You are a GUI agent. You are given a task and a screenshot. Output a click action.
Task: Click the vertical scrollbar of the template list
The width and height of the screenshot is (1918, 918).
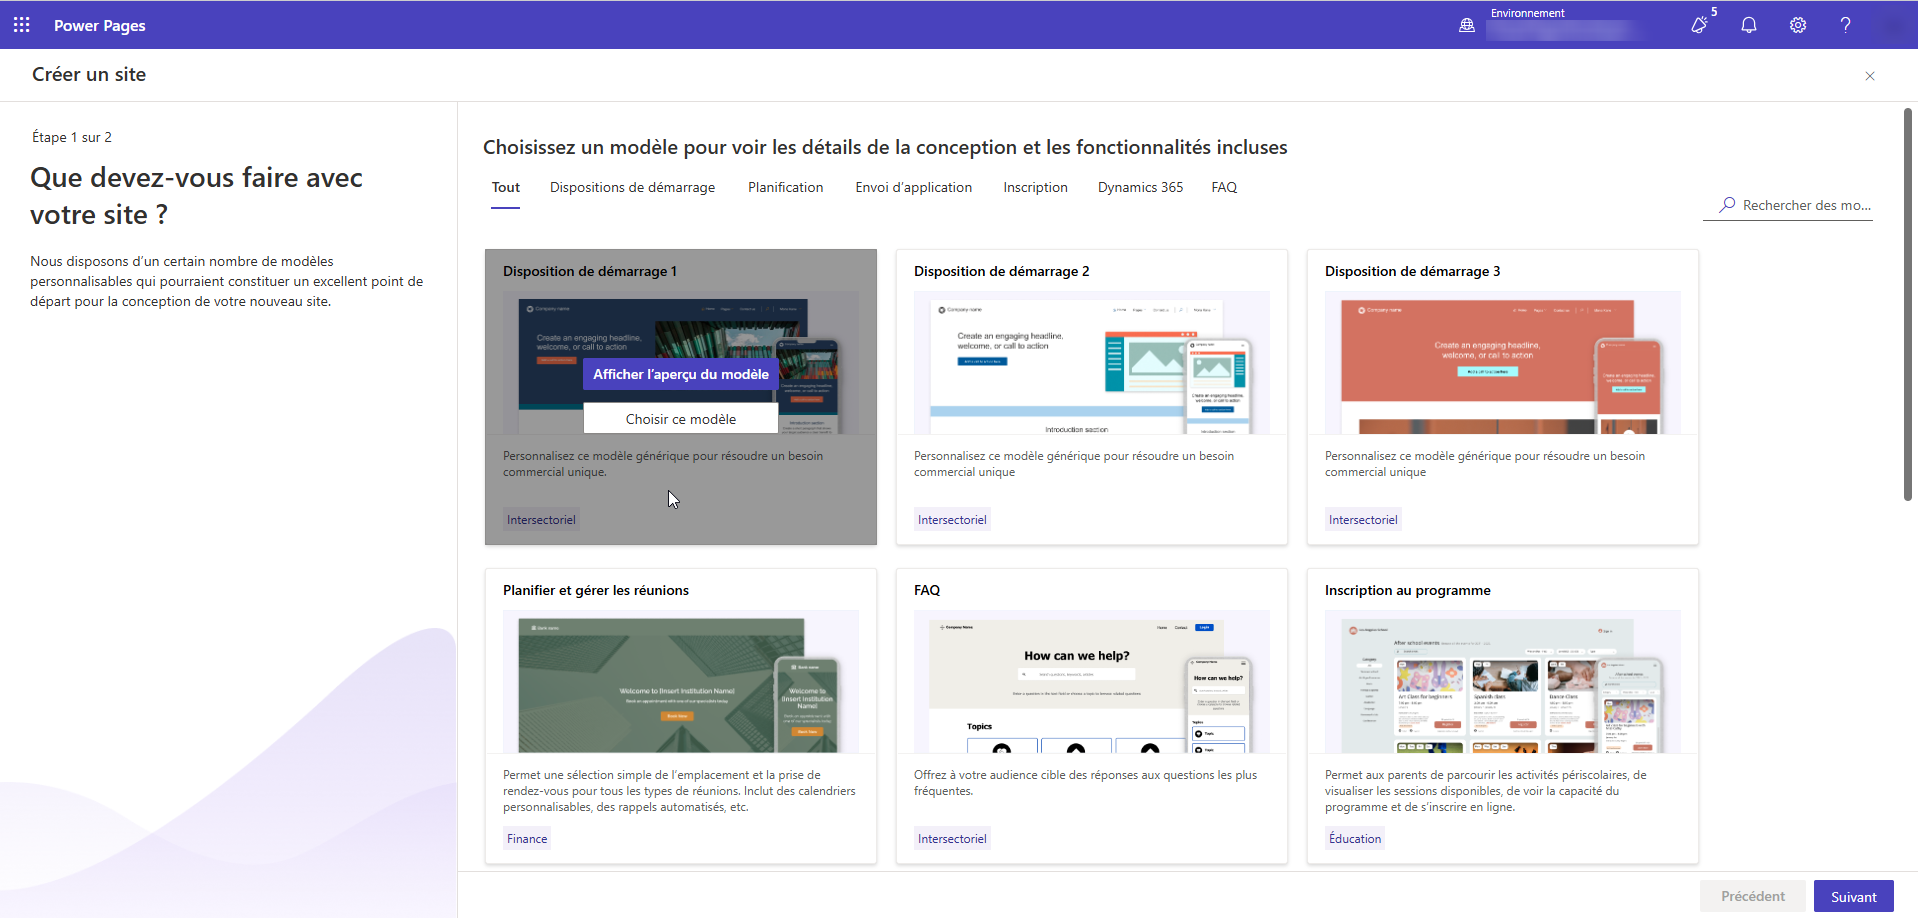pos(1907,300)
